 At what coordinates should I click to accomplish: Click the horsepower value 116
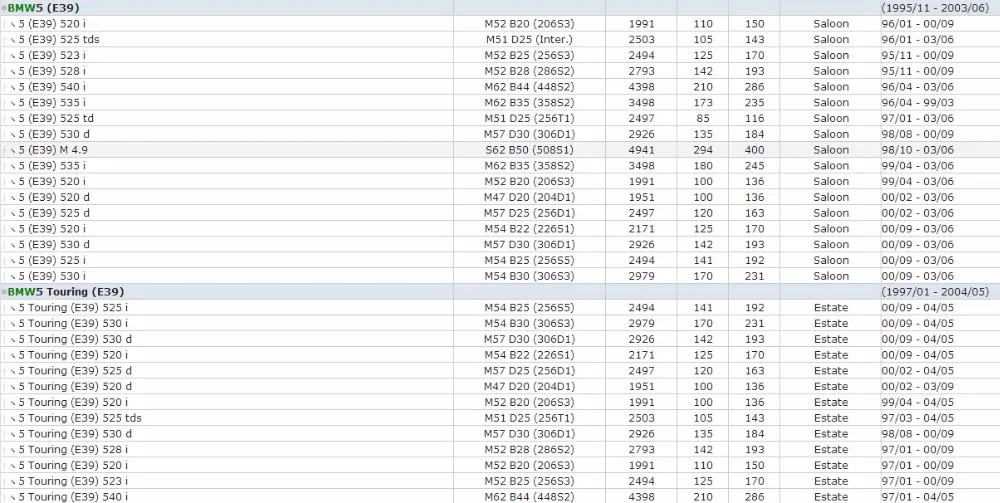(754, 119)
